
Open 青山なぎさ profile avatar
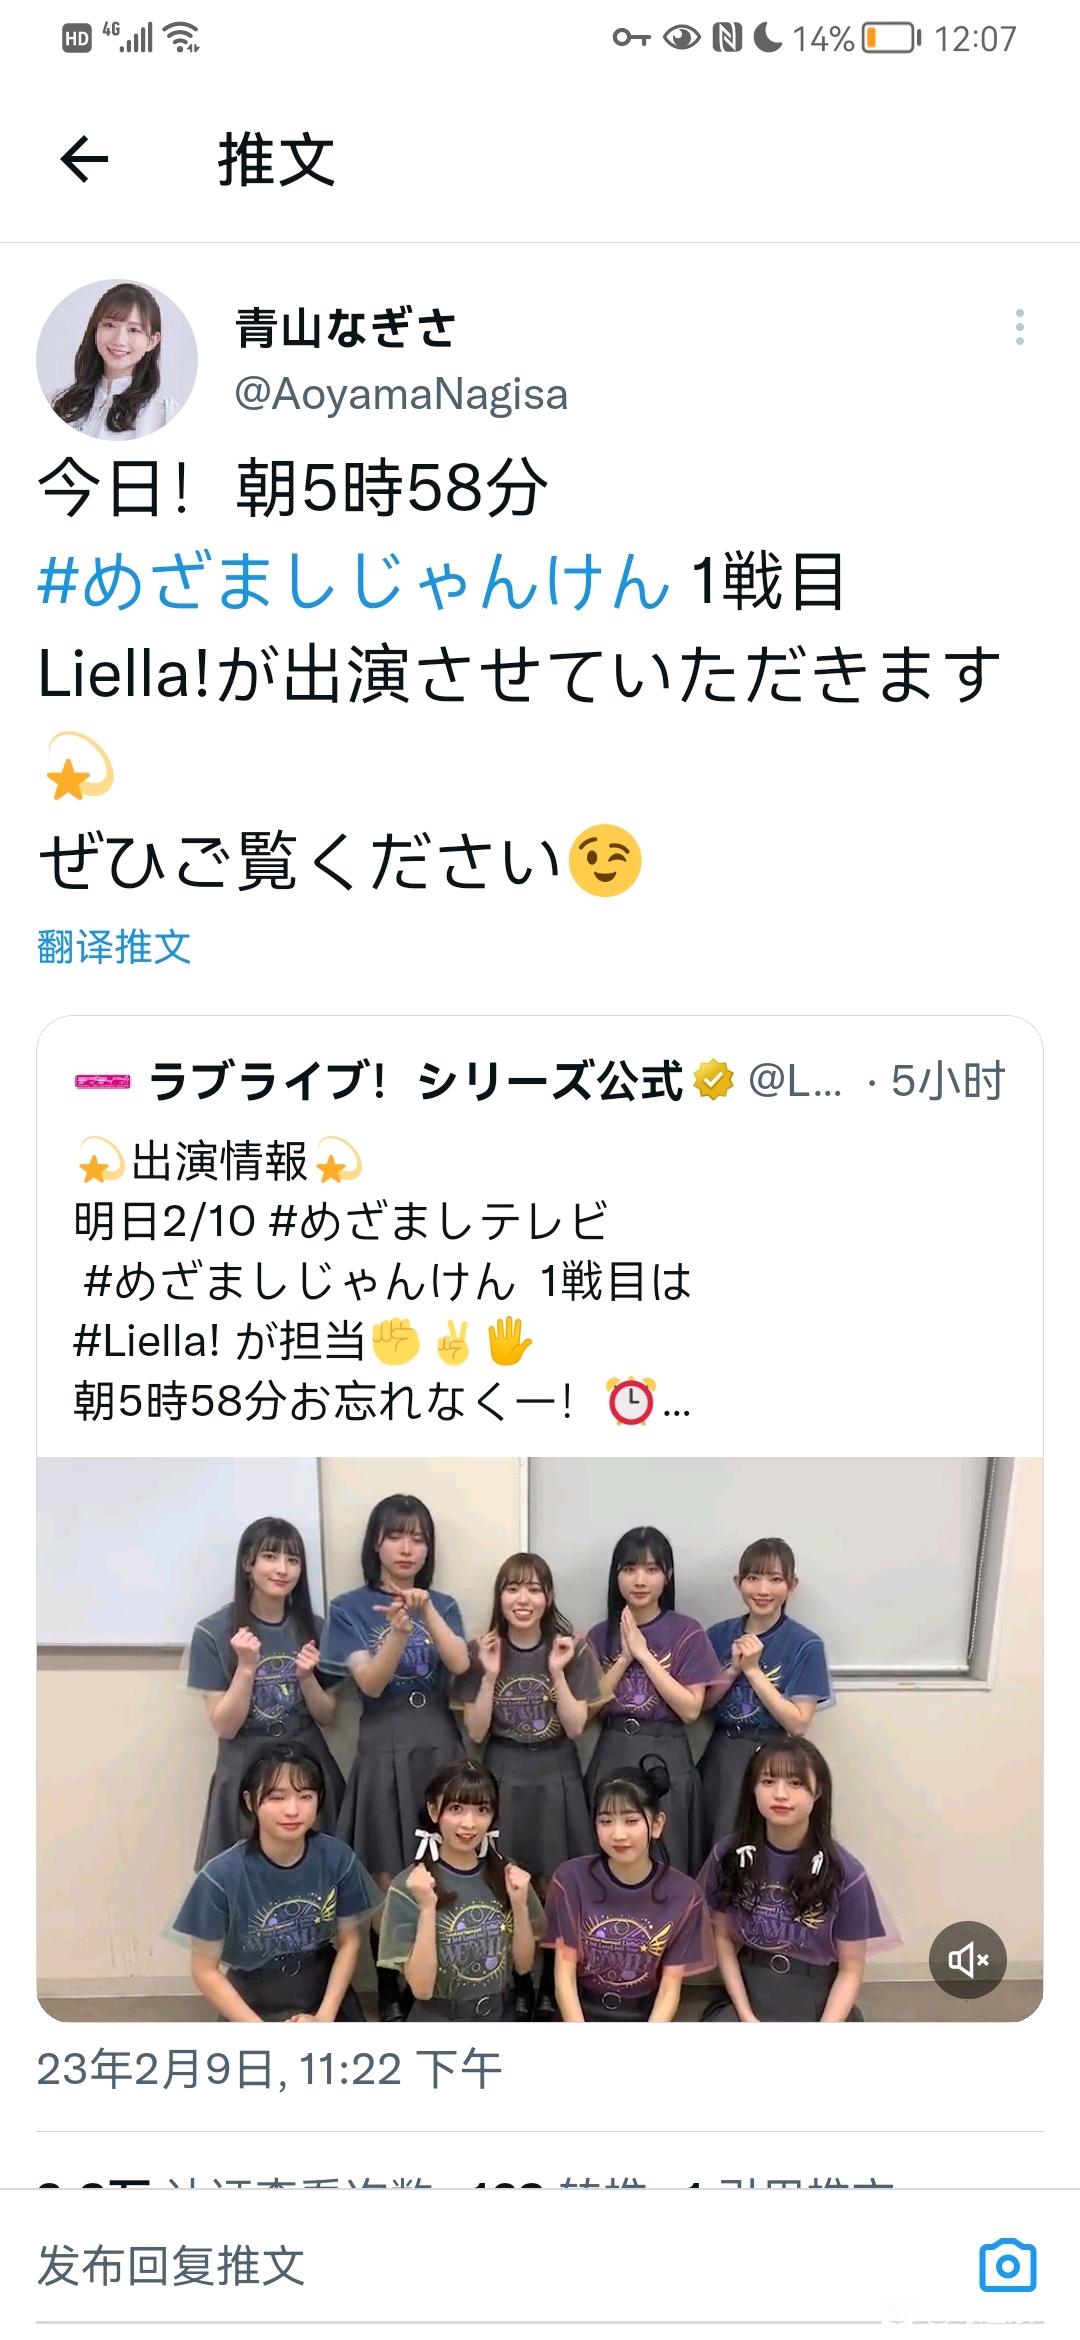(x=117, y=359)
